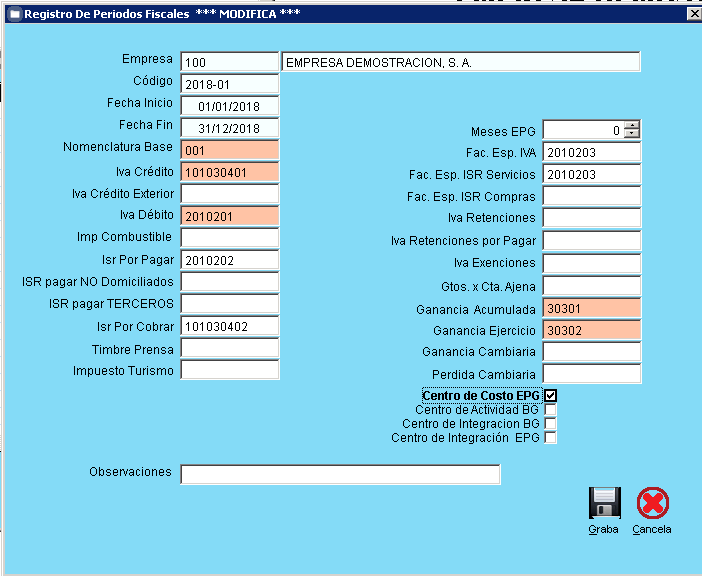Click the Graba floppy disk icon
702x576 pixels.
[604, 503]
